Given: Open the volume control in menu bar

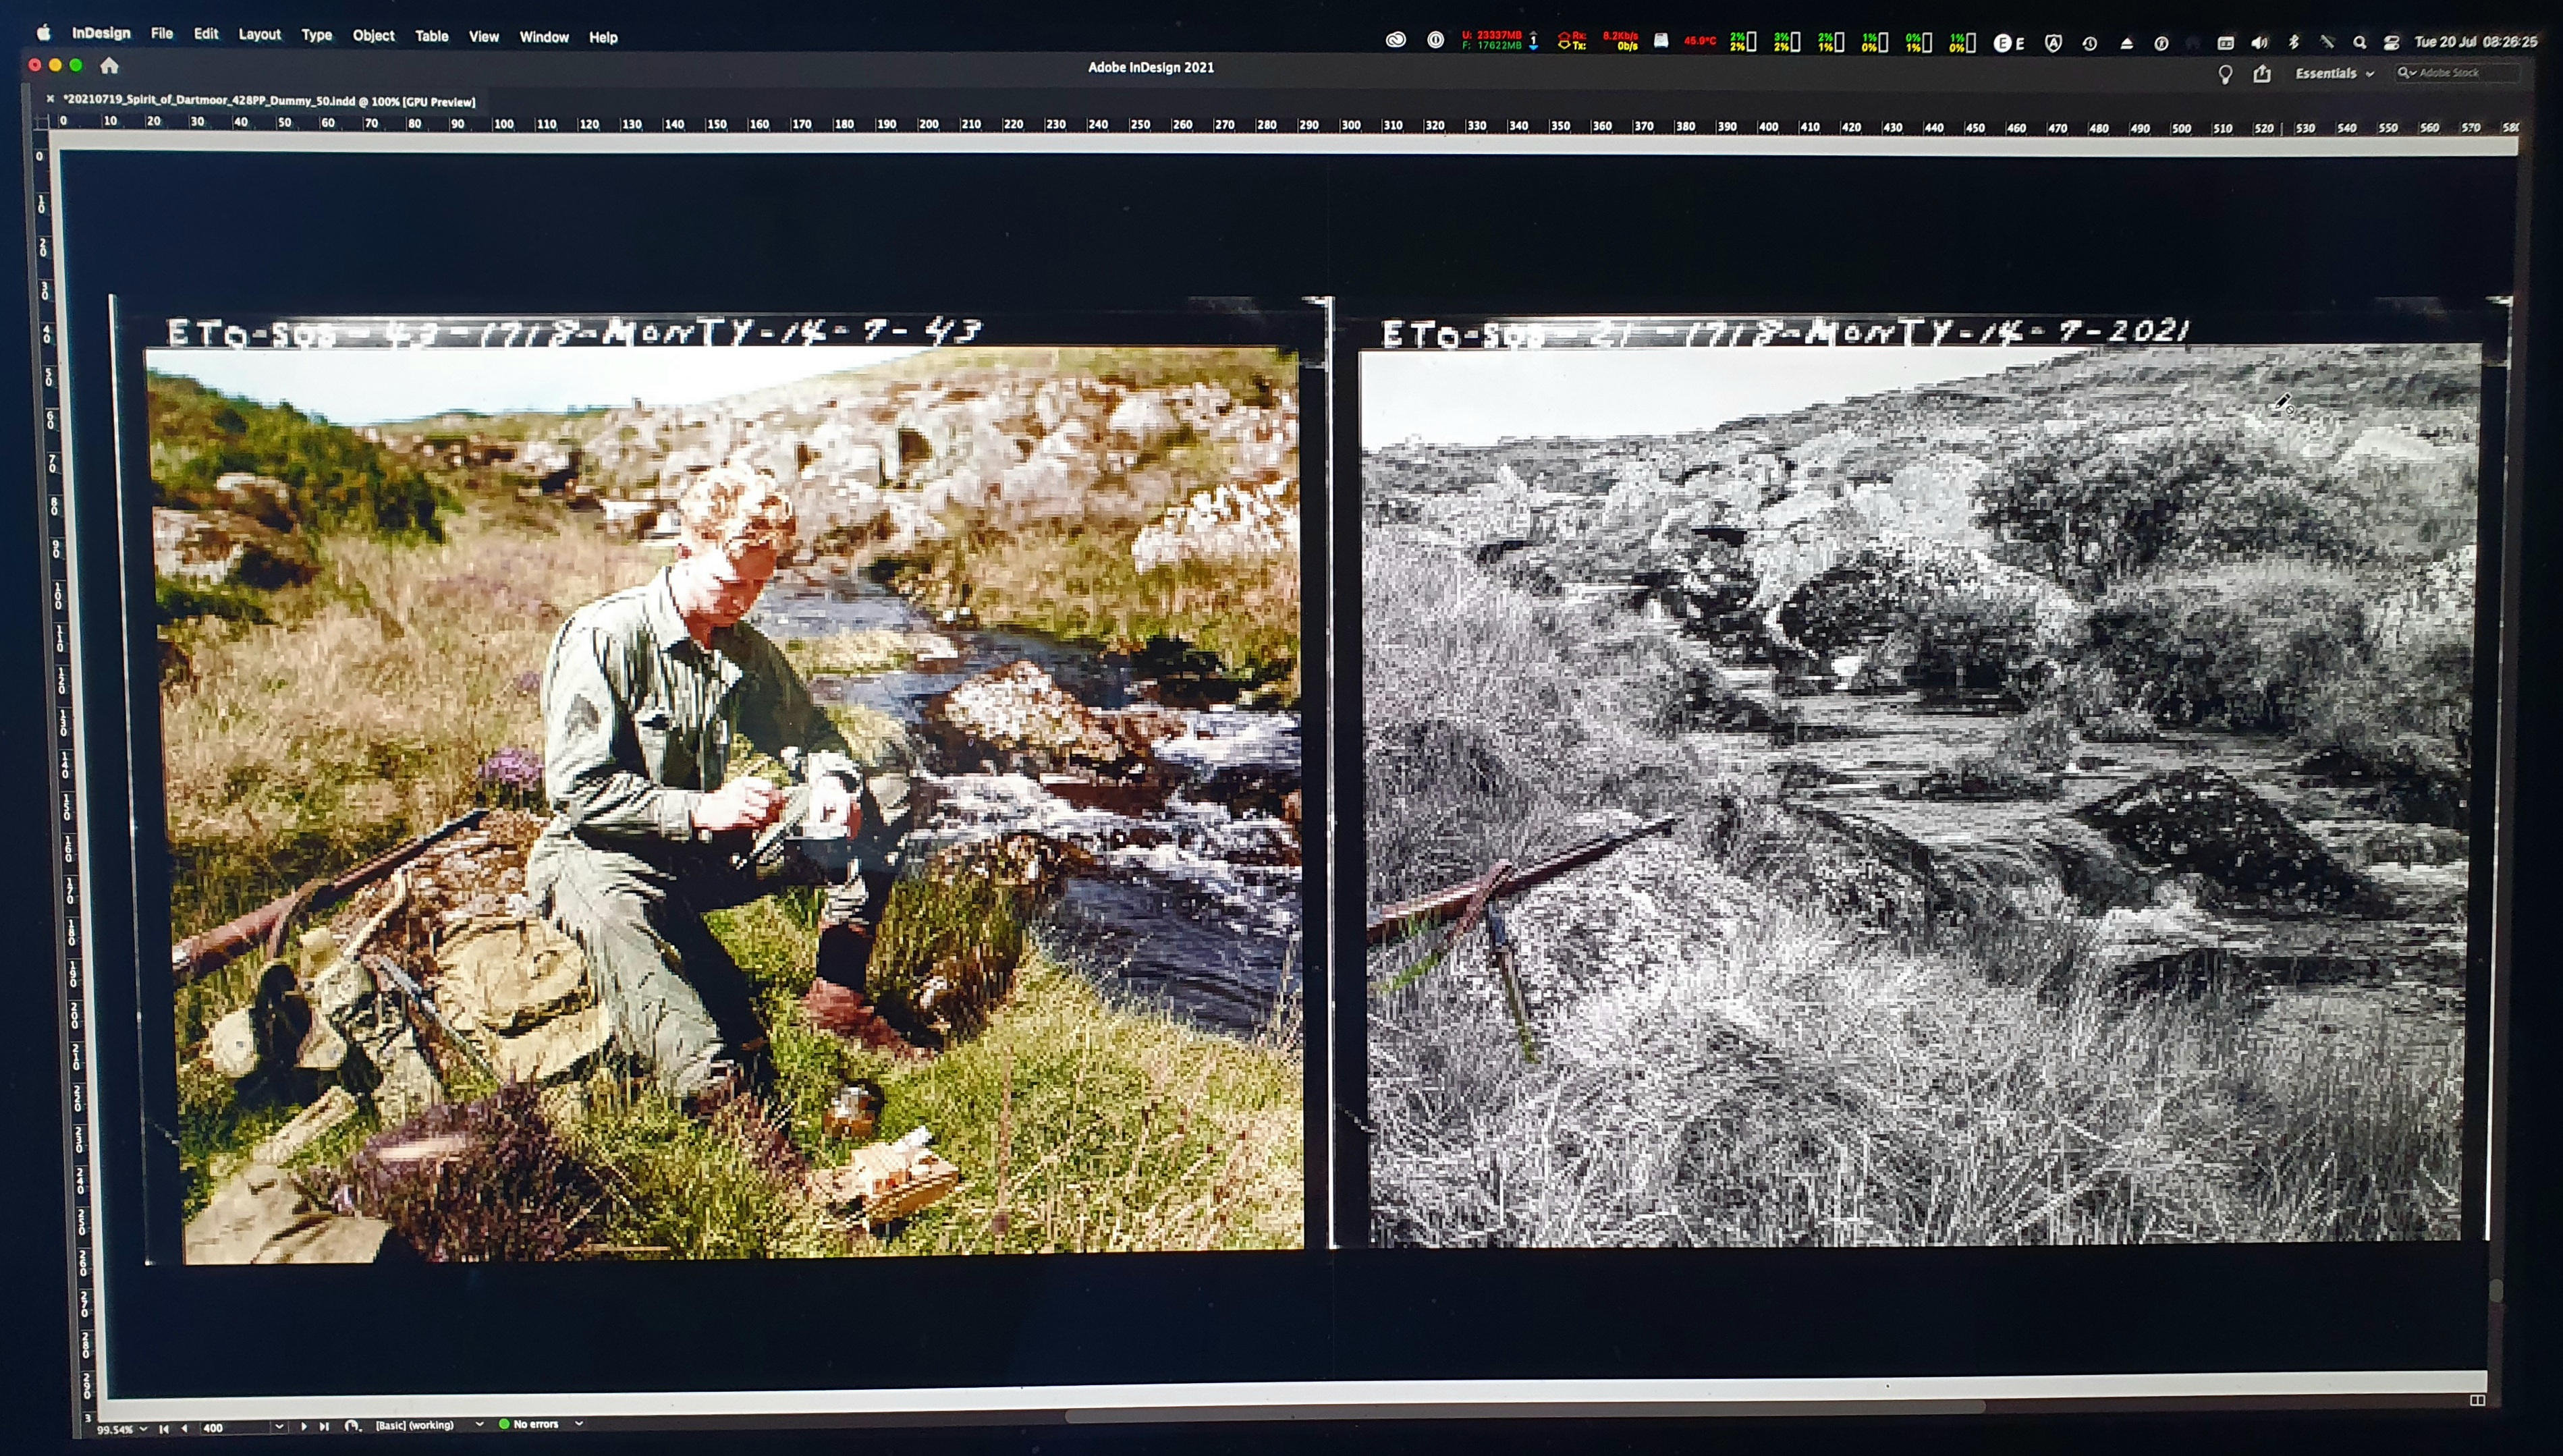Looking at the screenshot, I should click(x=2259, y=43).
